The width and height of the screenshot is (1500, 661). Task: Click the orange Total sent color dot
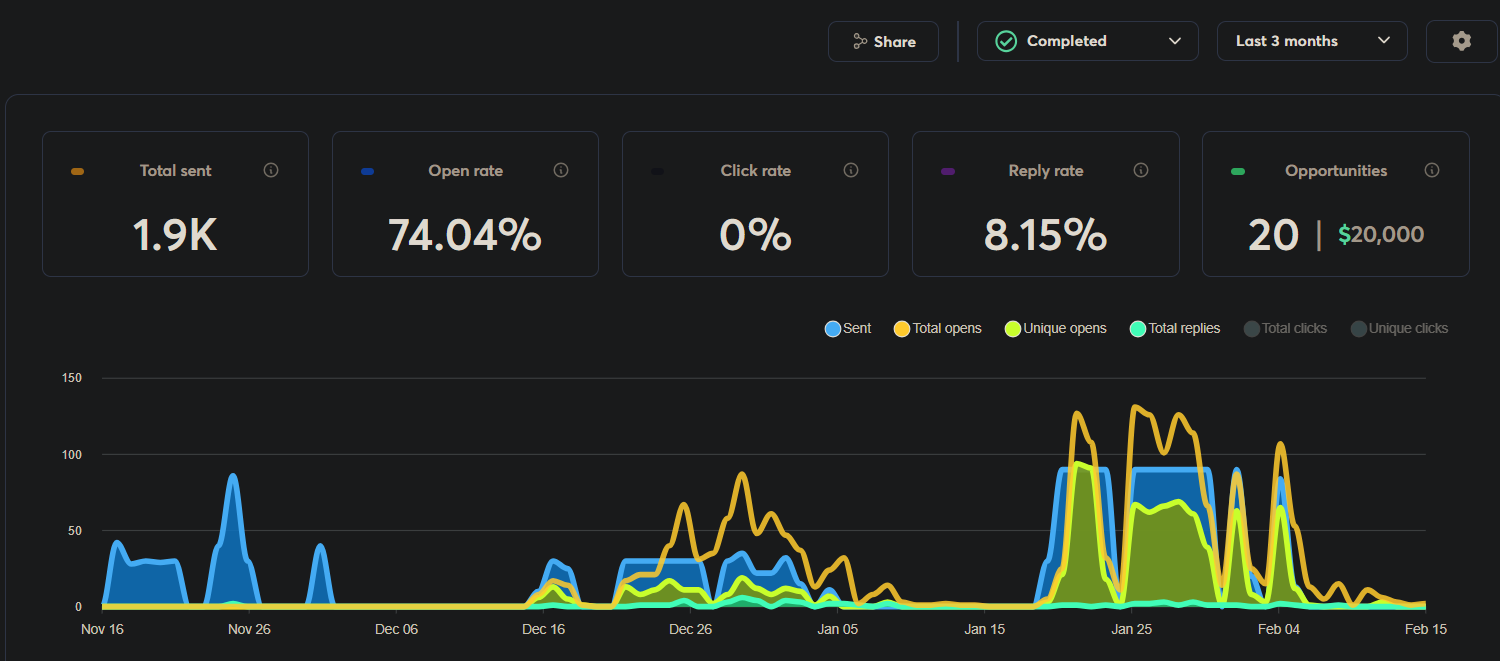pos(77,170)
